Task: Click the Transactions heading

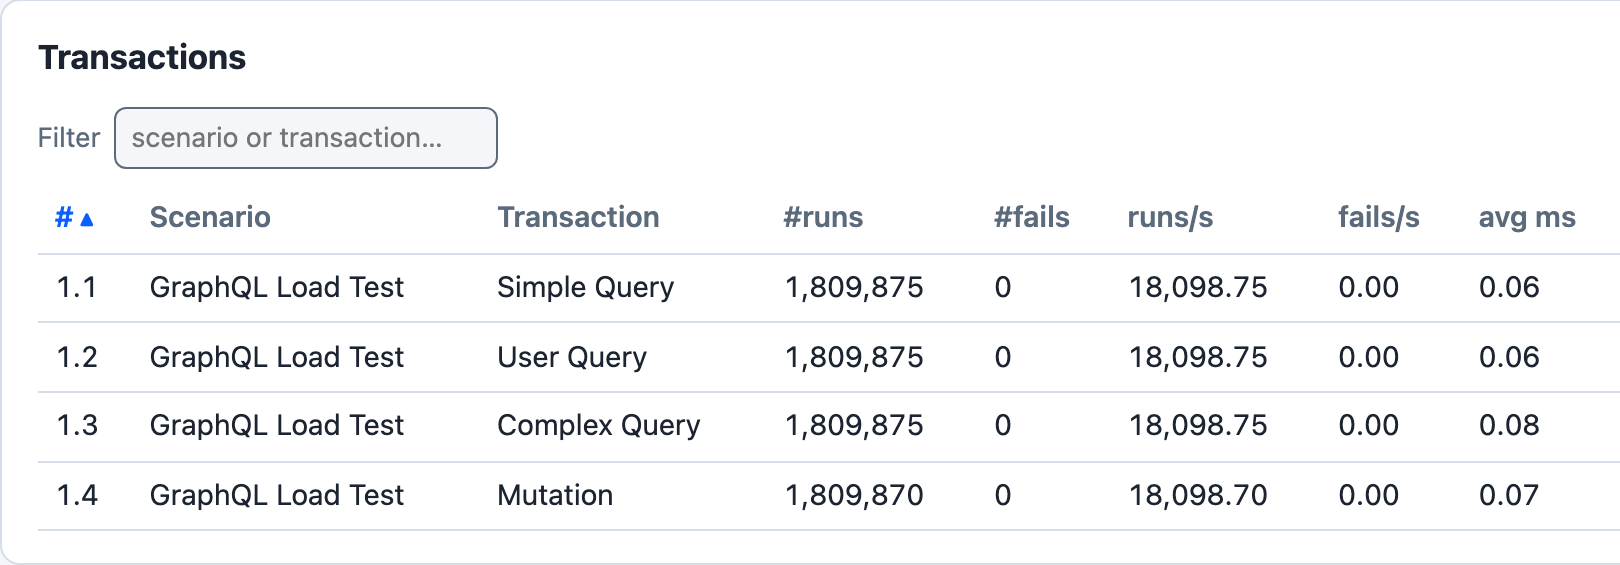Action: pos(142,58)
